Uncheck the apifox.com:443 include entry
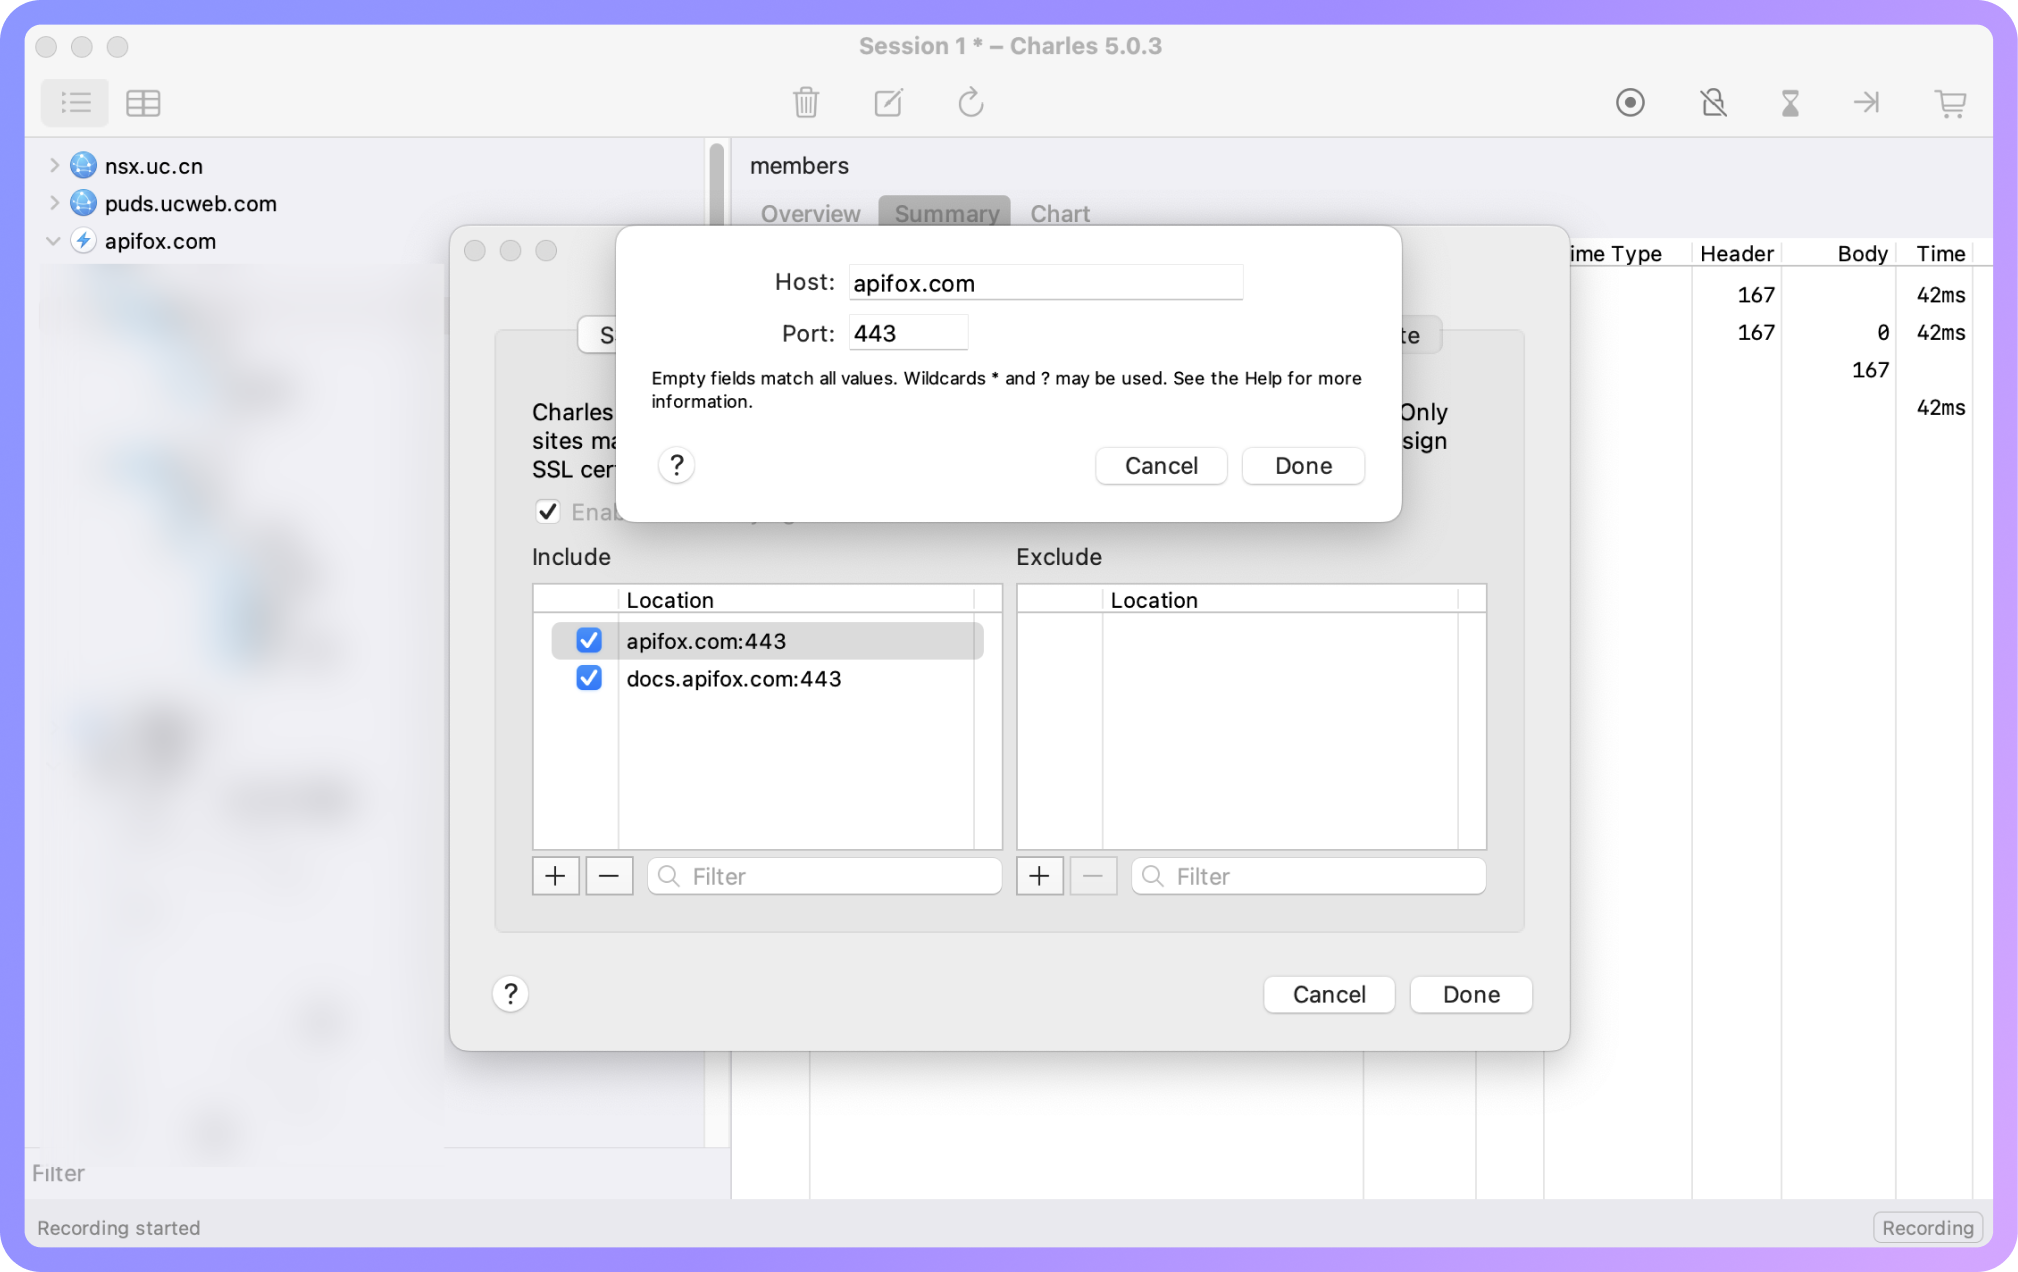This screenshot has height=1272, width=2018. tap(589, 640)
